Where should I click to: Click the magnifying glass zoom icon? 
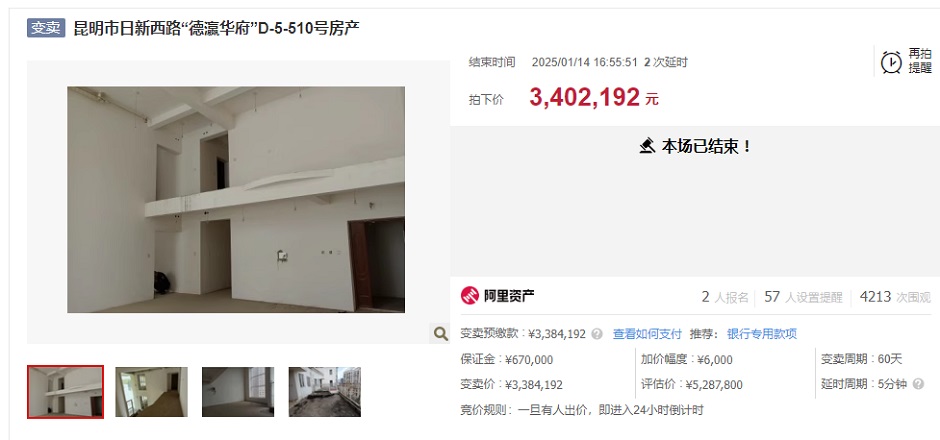(441, 334)
